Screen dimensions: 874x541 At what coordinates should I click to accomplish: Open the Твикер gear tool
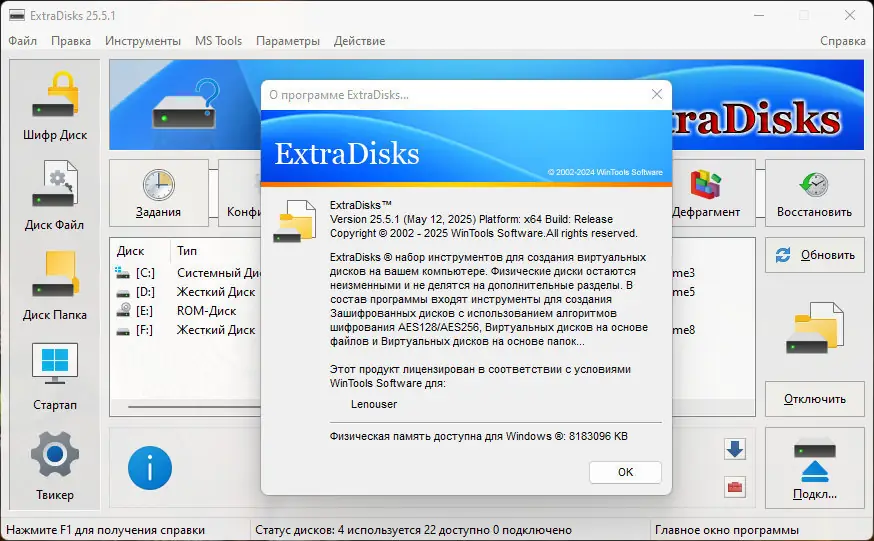pos(55,466)
